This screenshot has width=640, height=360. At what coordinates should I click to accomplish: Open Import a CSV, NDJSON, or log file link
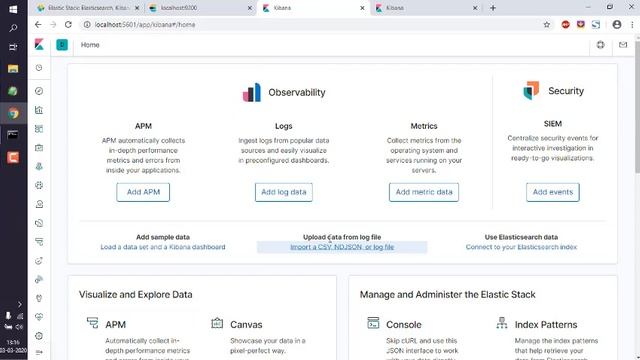342,247
